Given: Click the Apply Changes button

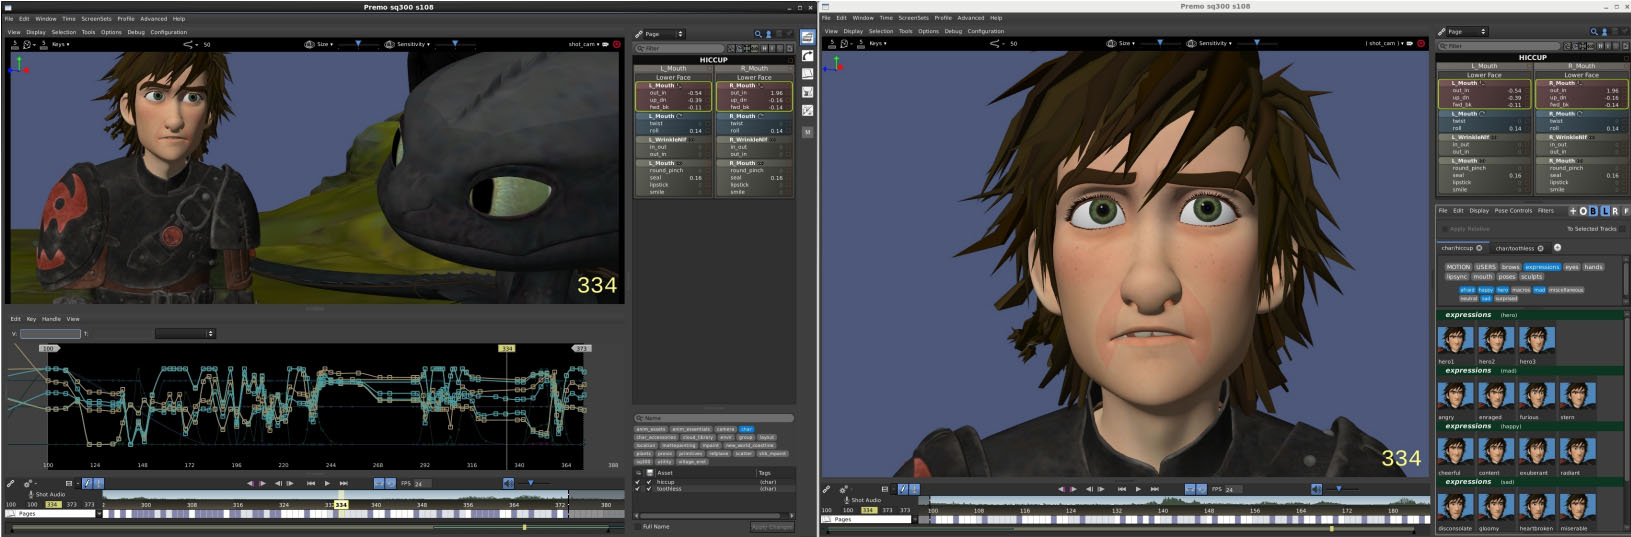Looking at the screenshot, I should 771,526.
